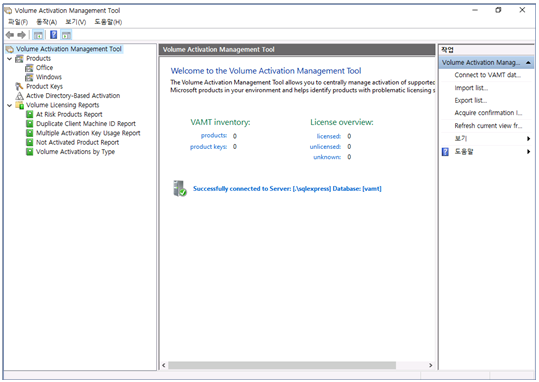The height and width of the screenshot is (382, 539).
Task: Click the Windows node icon
Action: [x=29, y=77]
